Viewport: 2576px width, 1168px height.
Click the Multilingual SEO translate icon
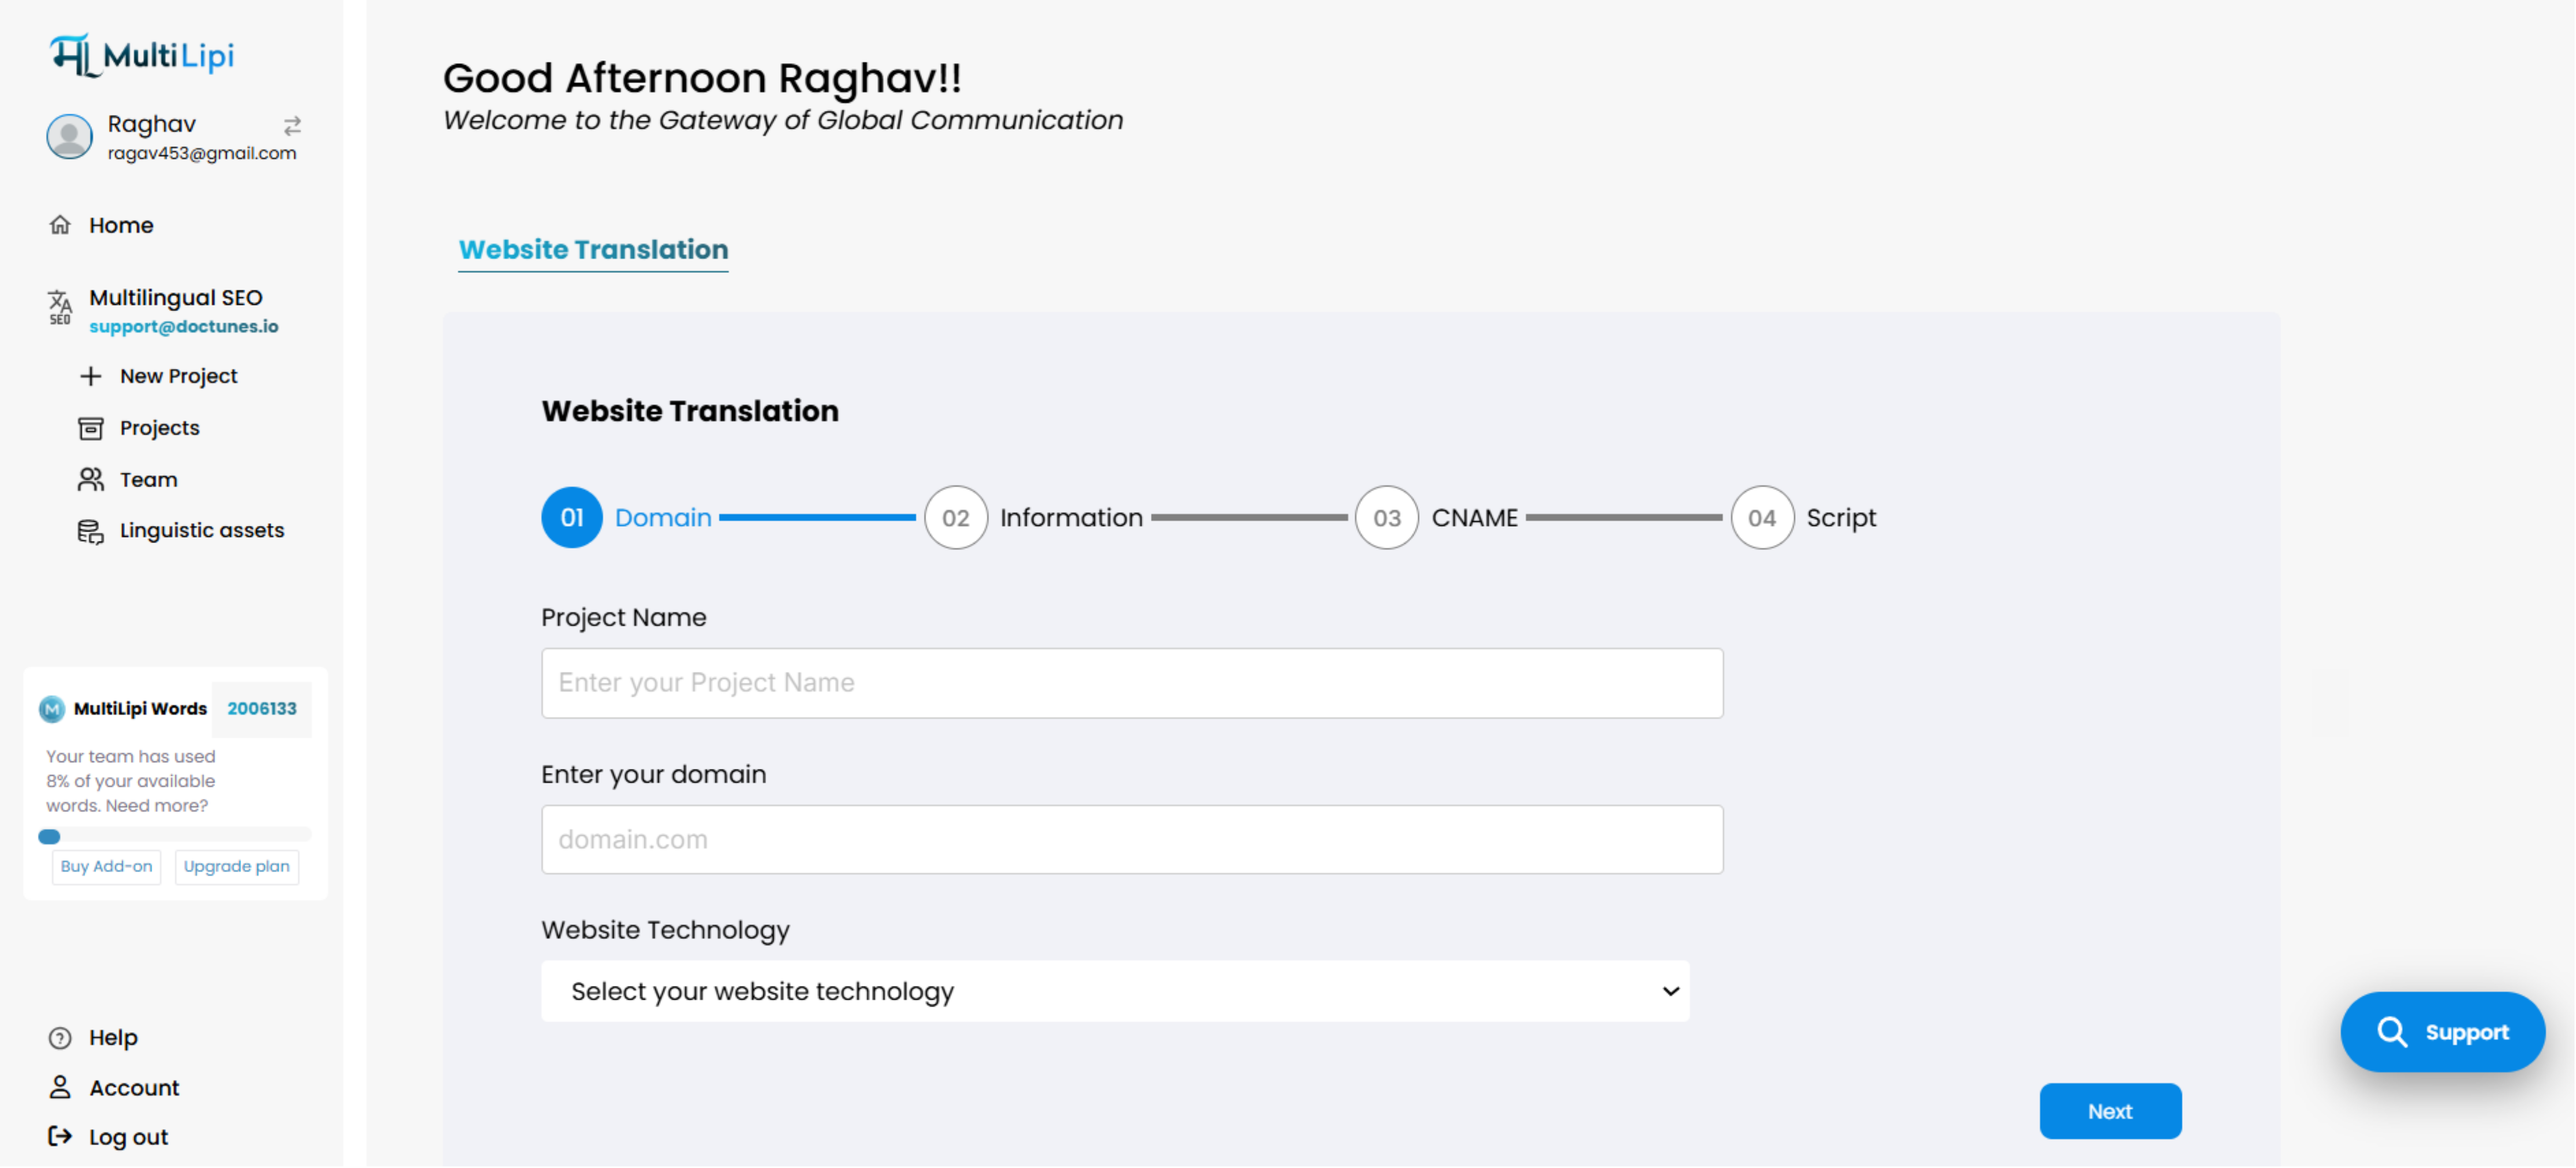[x=60, y=307]
